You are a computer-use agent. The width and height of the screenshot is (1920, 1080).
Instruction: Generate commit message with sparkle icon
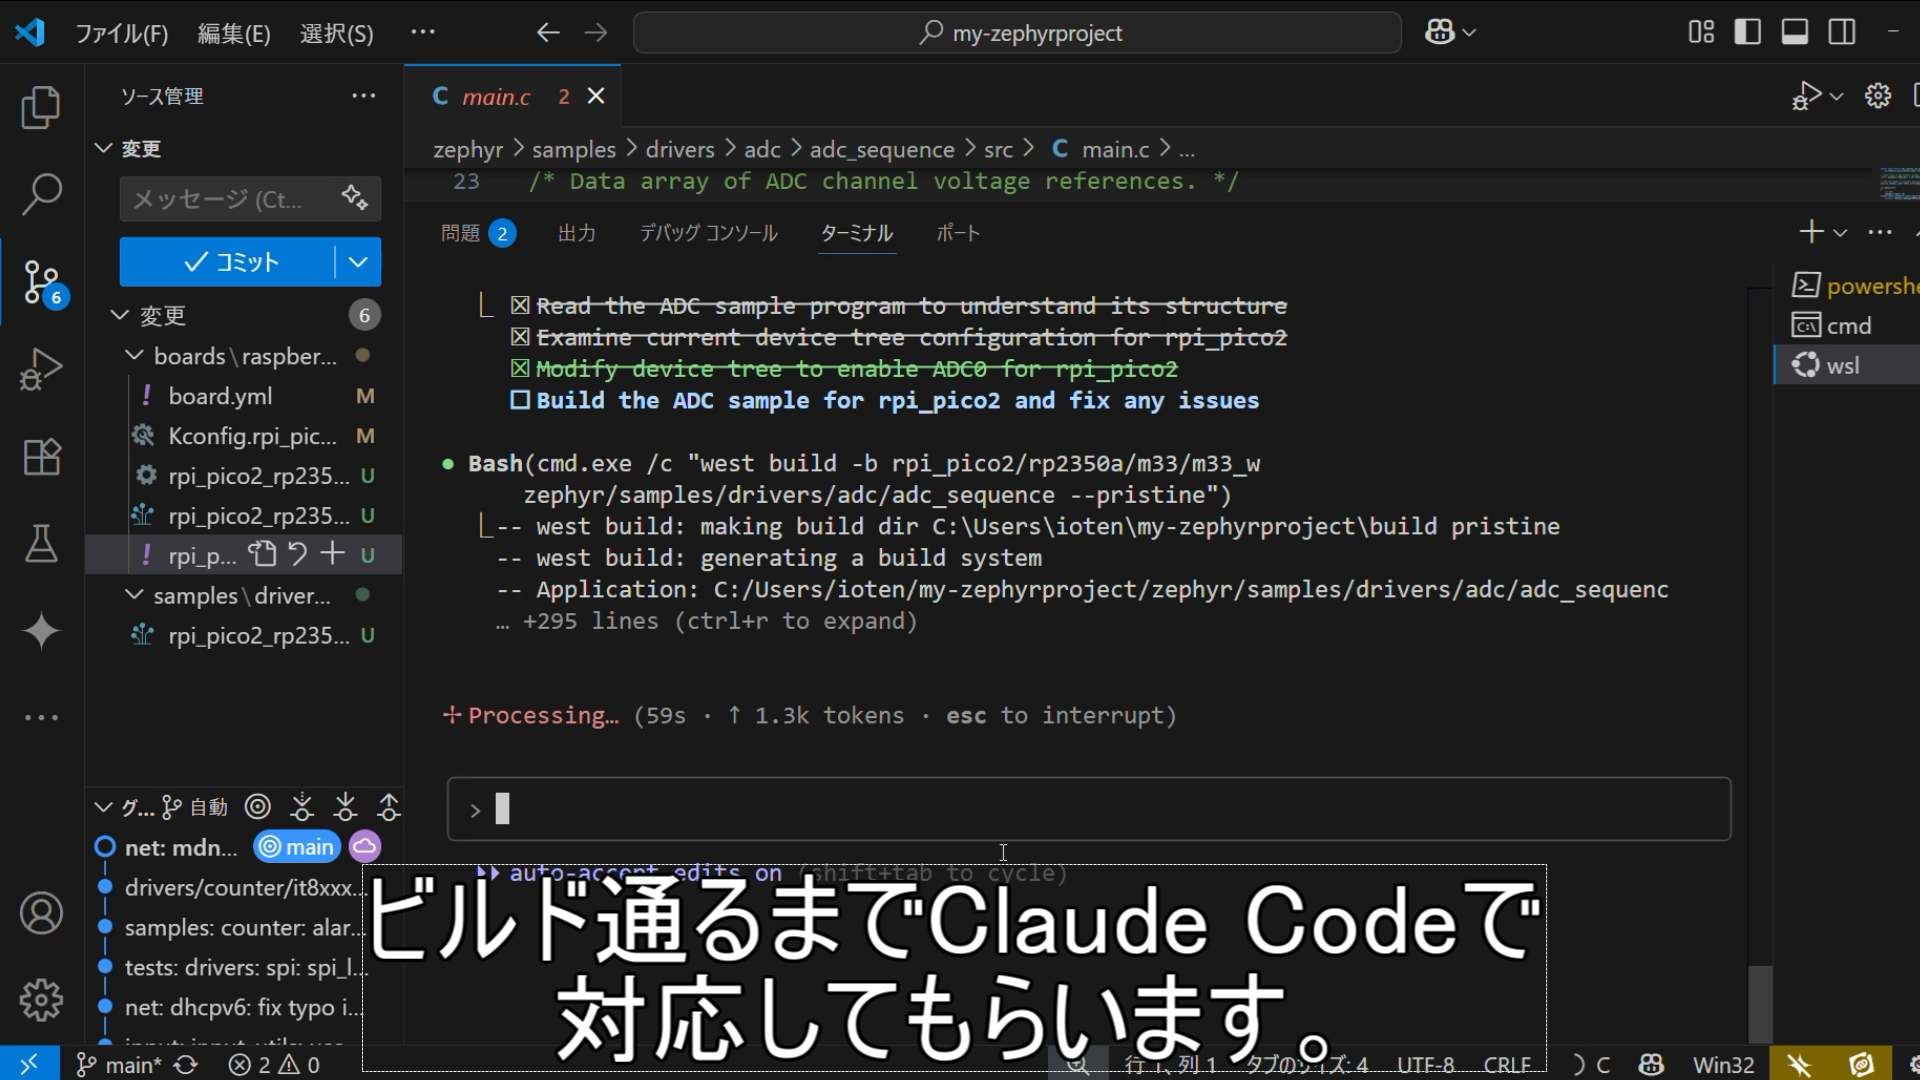pos(354,198)
